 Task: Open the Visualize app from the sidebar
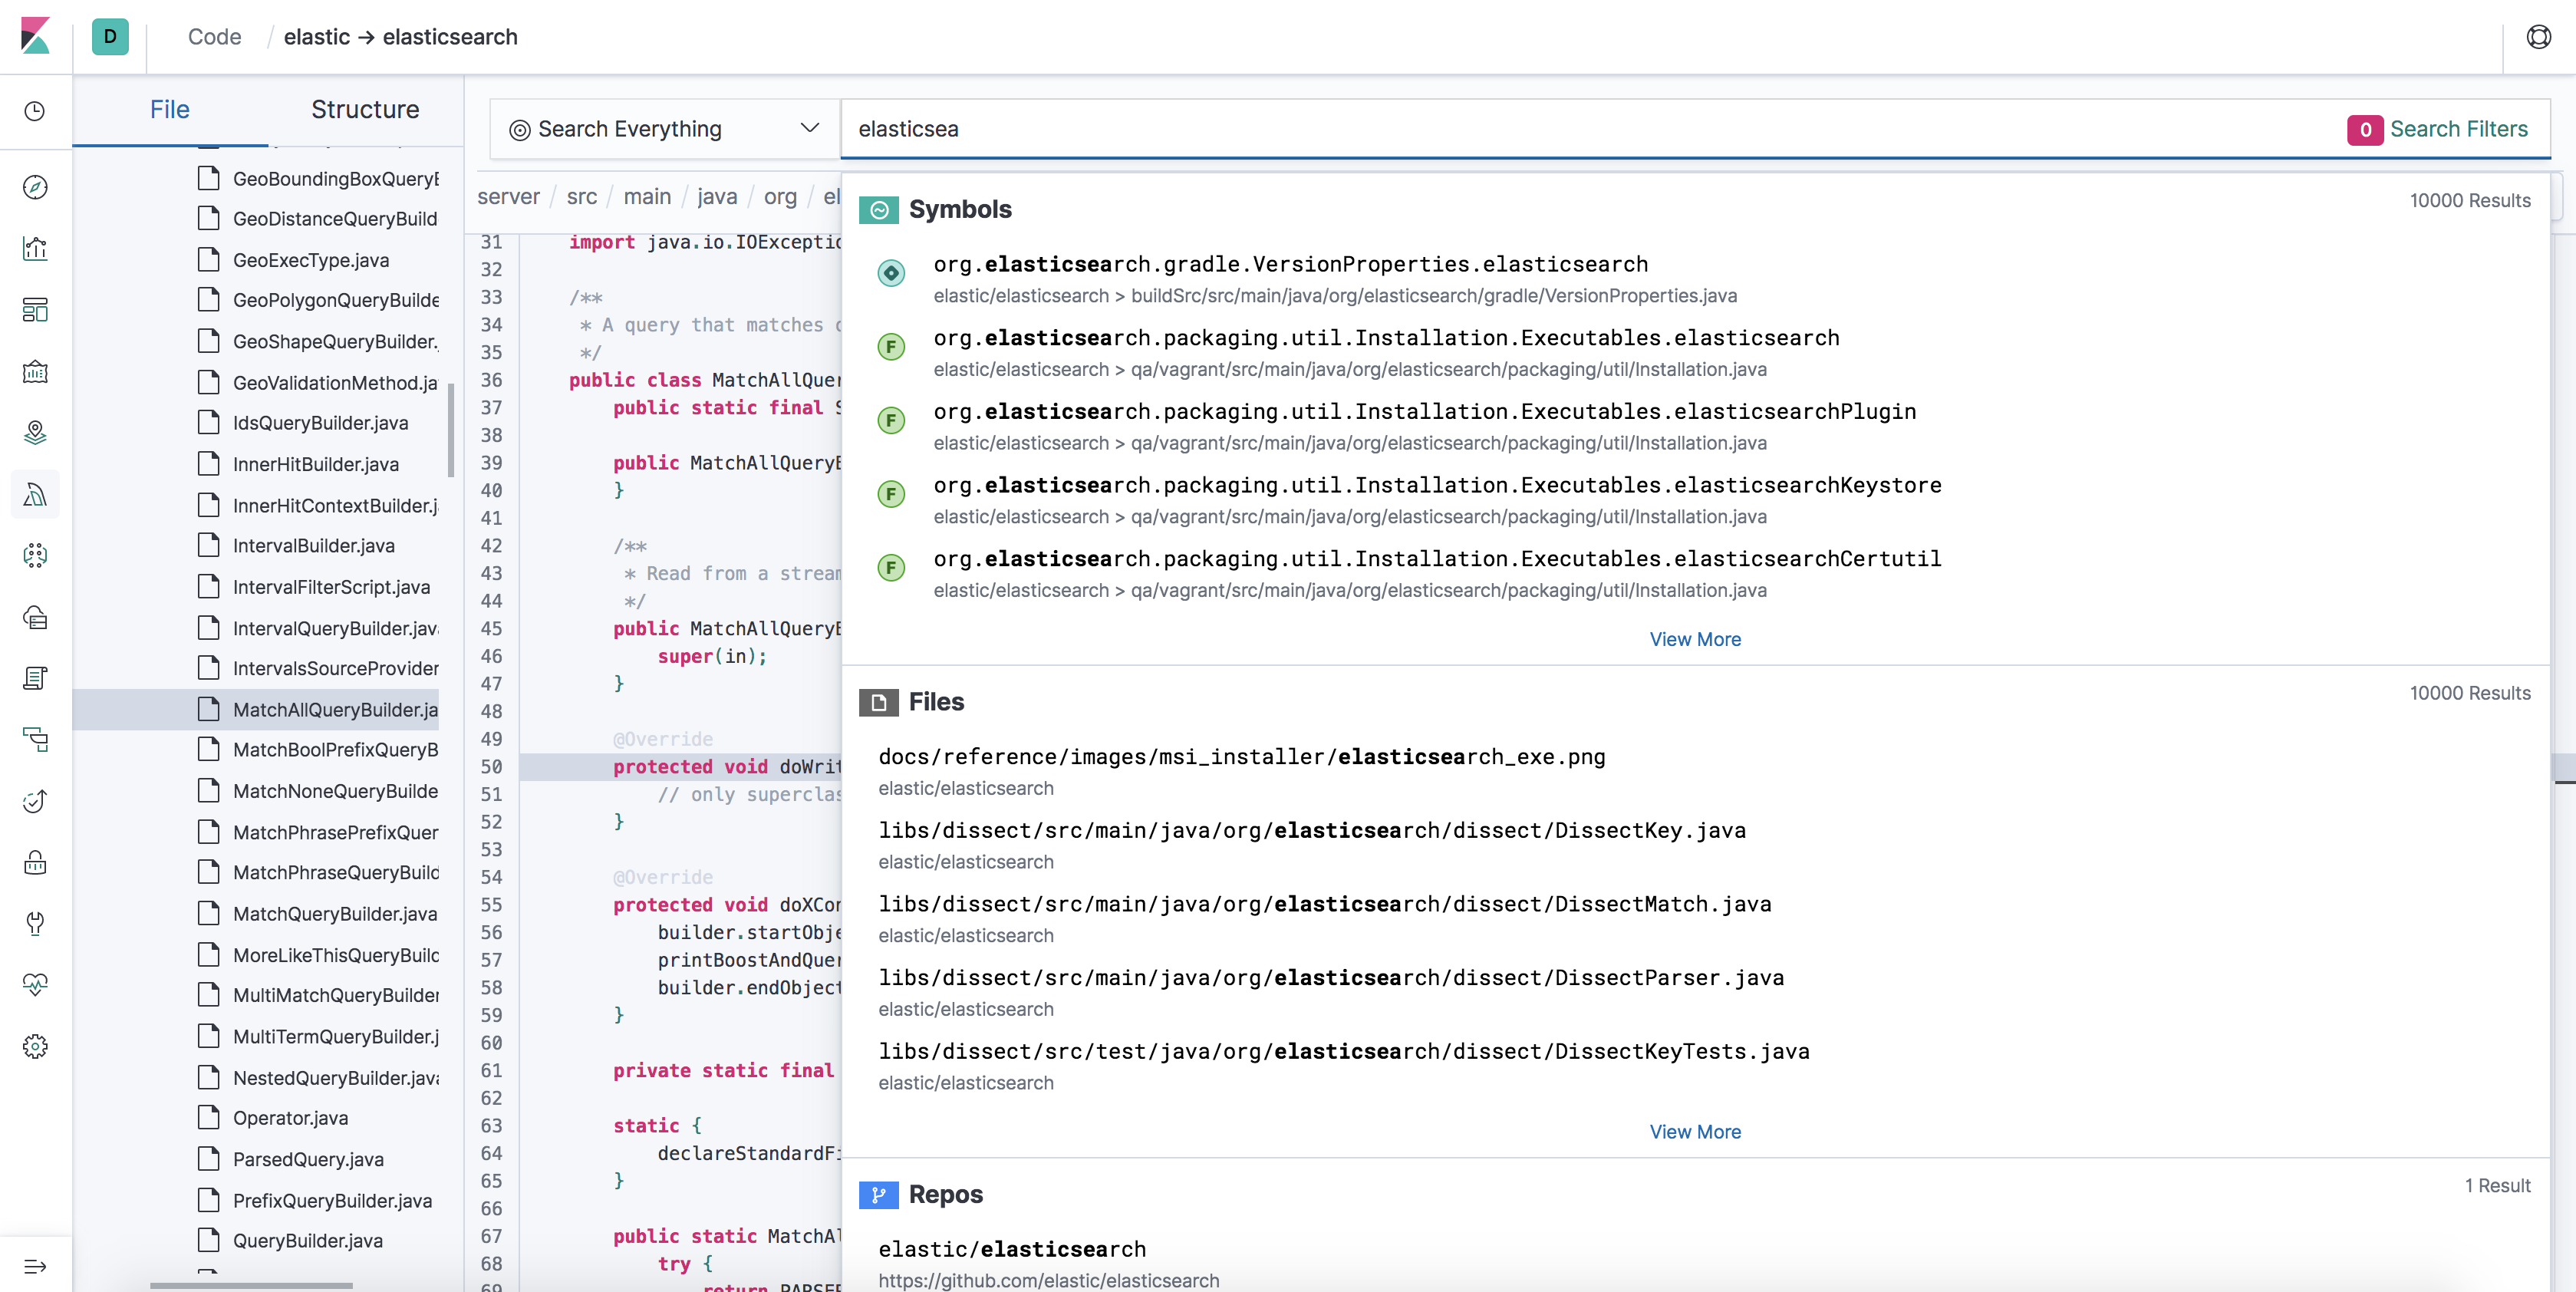(35, 249)
